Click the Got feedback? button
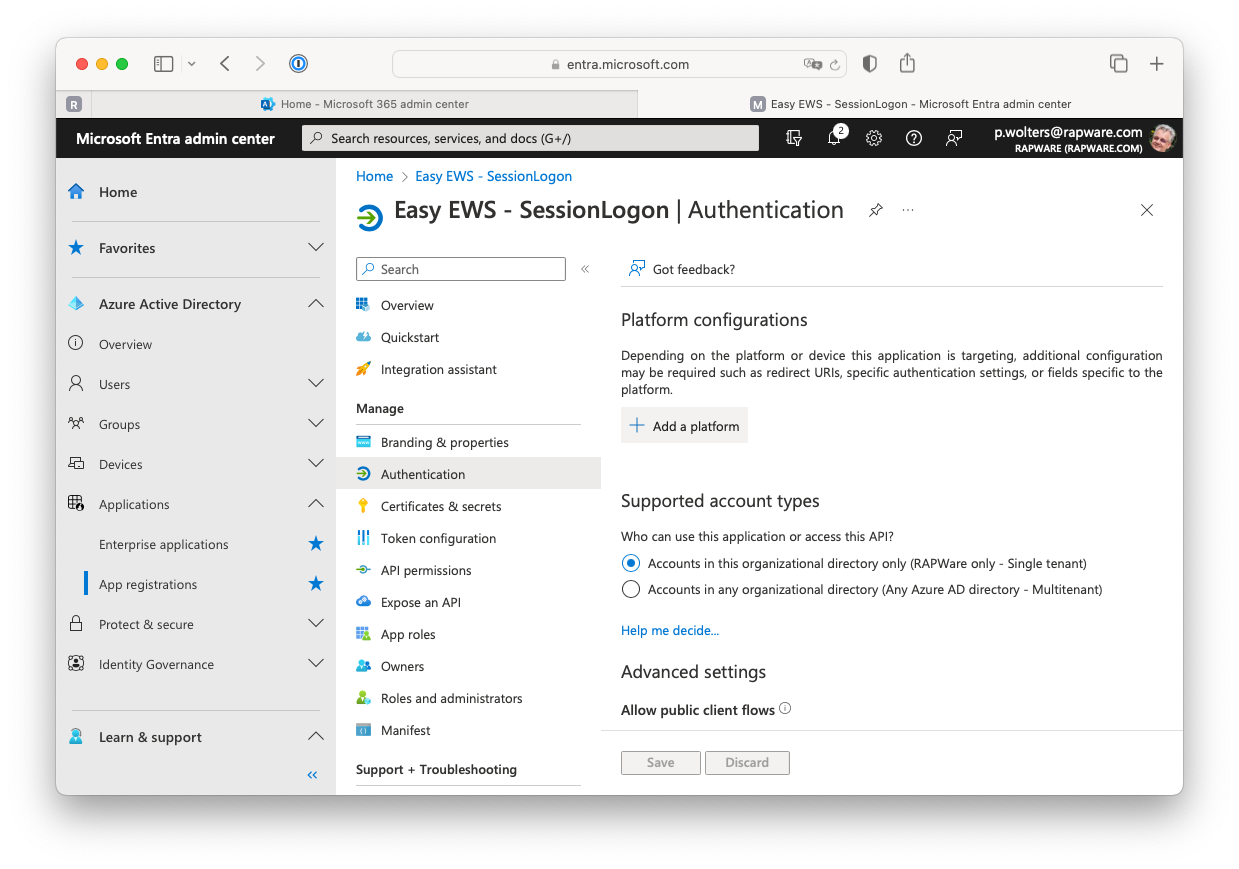The width and height of the screenshot is (1239, 869). pyautogui.click(x=681, y=269)
